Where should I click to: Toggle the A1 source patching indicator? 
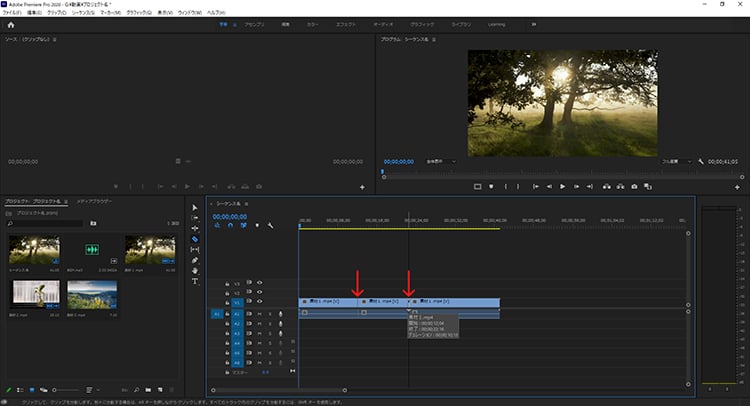point(217,314)
